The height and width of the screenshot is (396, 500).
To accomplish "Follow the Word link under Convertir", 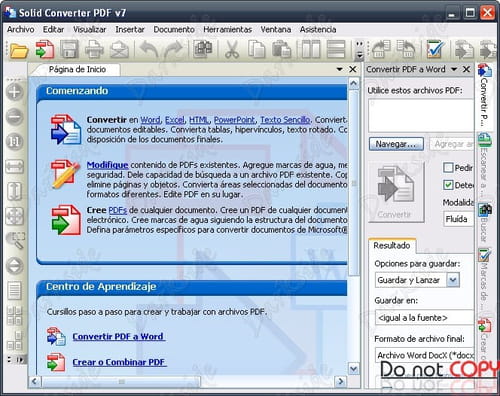I will pos(150,120).
